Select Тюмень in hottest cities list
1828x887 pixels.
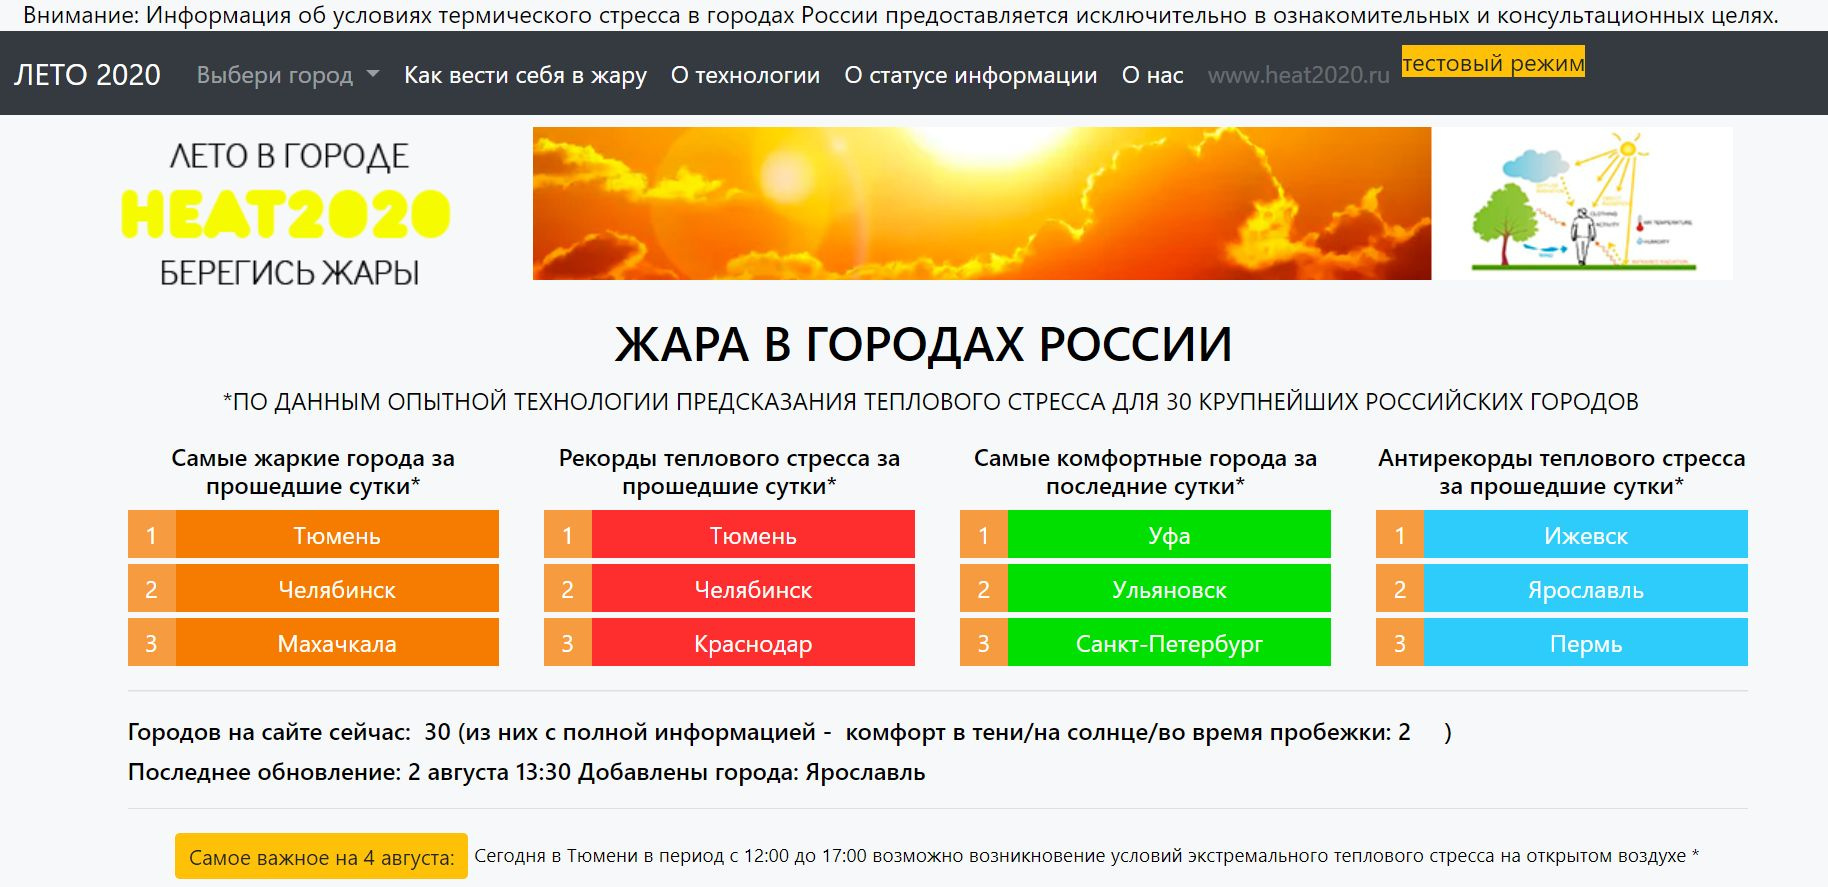coord(337,535)
